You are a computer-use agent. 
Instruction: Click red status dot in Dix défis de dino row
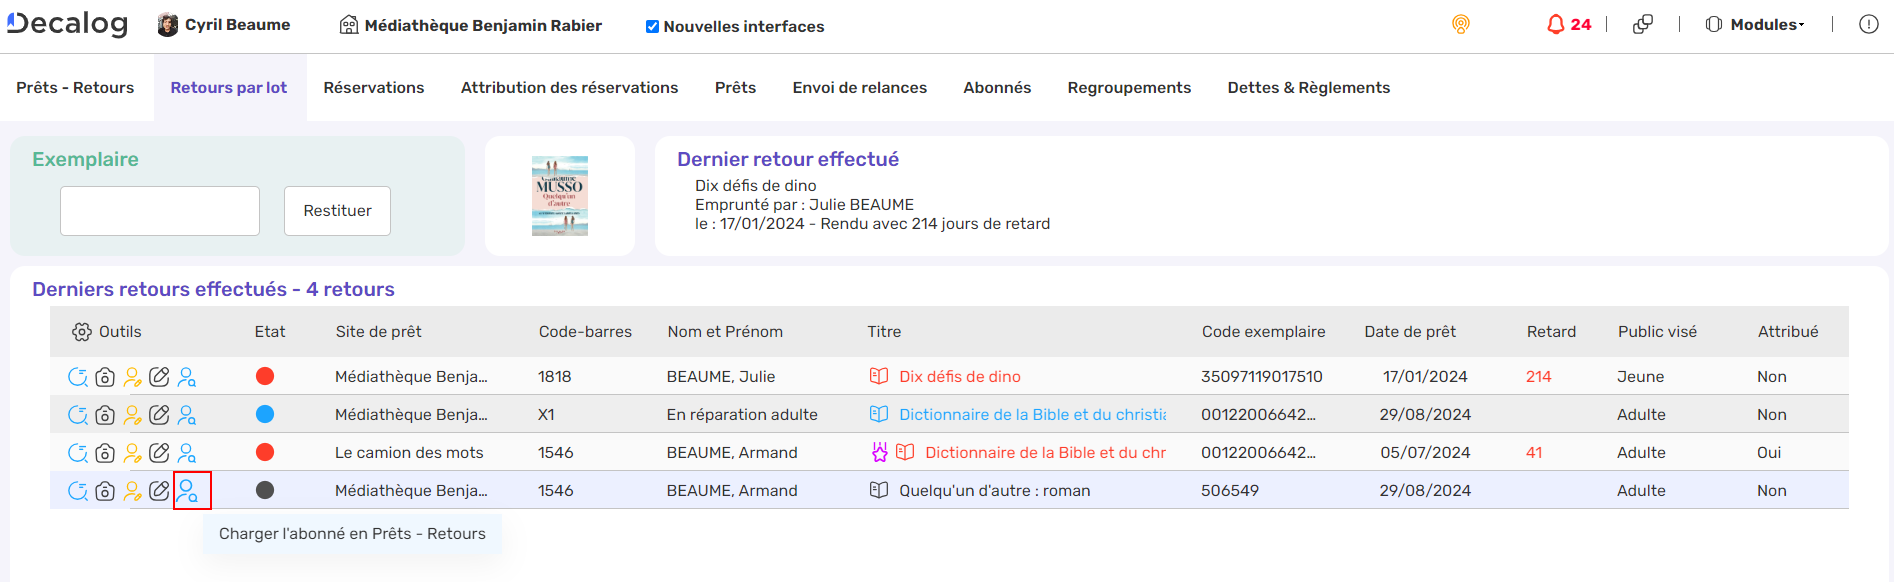[265, 376]
